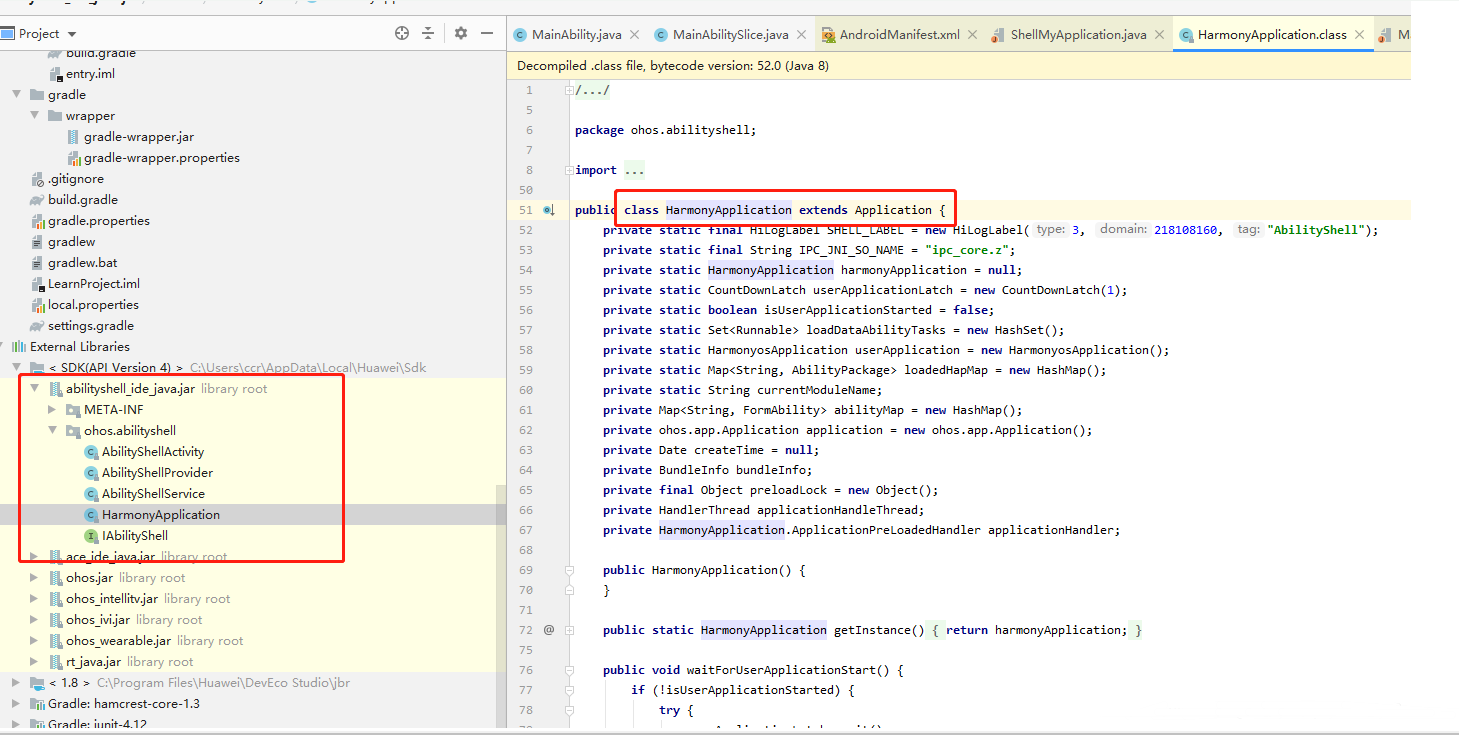Collapse the wrapper folder
Screen dimensions: 1459x735
35,116
